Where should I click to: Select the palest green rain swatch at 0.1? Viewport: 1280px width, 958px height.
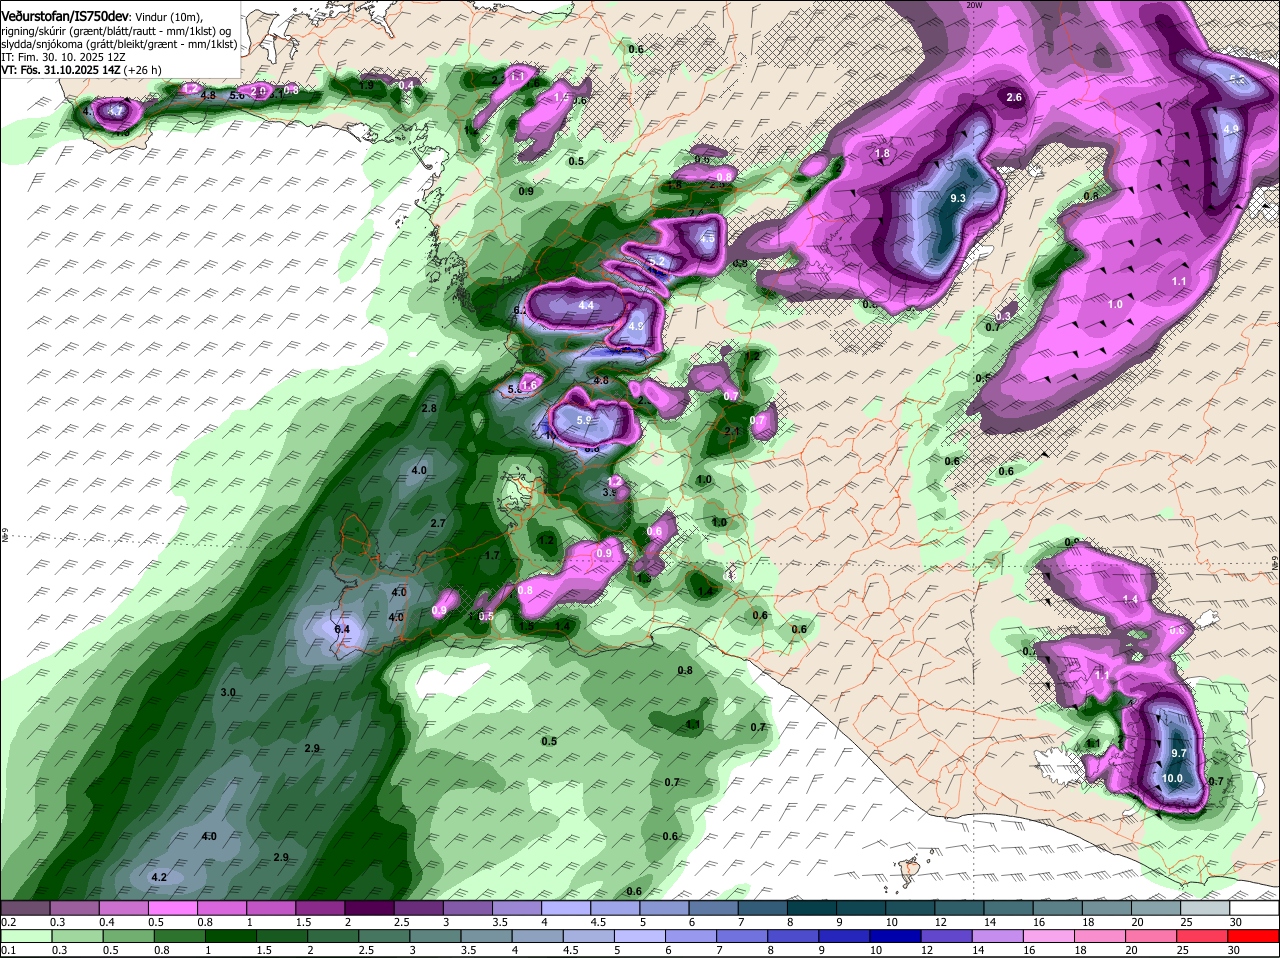click(25, 935)
